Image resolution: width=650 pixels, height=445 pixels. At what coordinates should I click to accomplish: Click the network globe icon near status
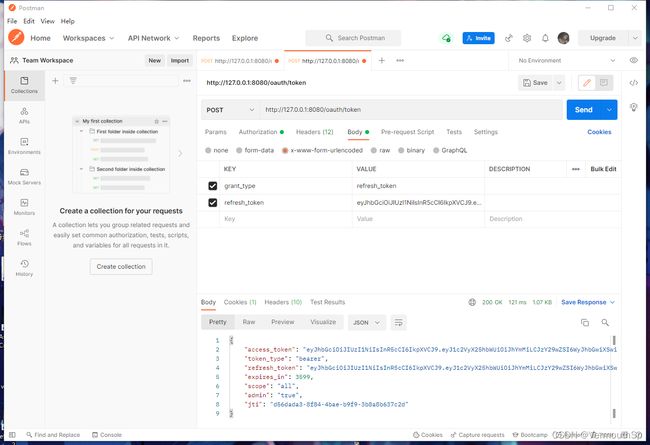pyautogui.click(x=472, y=302)
